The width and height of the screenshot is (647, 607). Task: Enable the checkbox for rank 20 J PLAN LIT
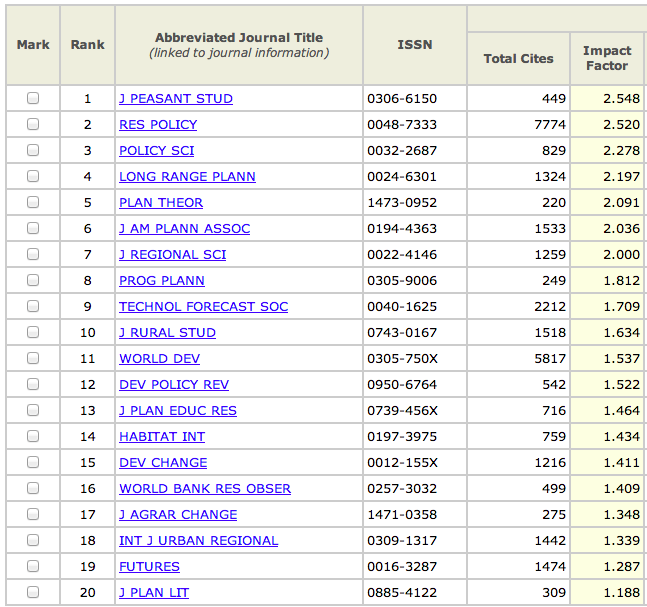(x=33, y=592)
